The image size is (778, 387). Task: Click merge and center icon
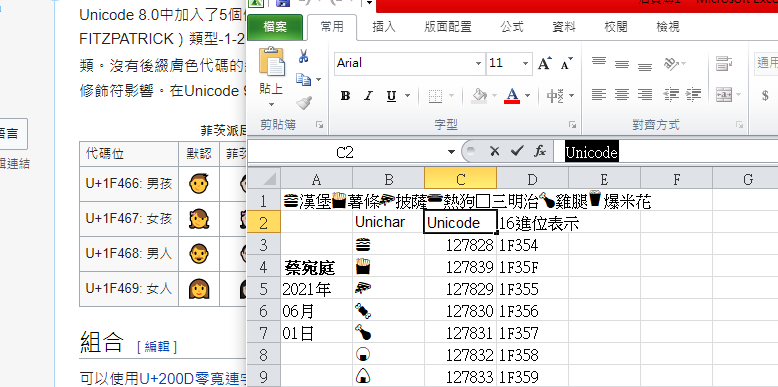[724, 94]
